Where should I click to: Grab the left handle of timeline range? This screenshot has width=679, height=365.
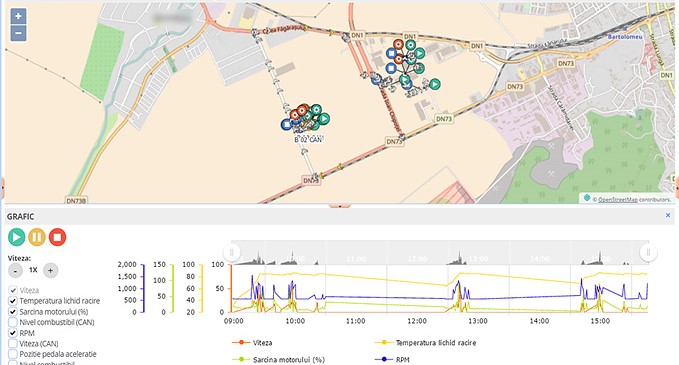pyautogui.click(x=231, y=252)
